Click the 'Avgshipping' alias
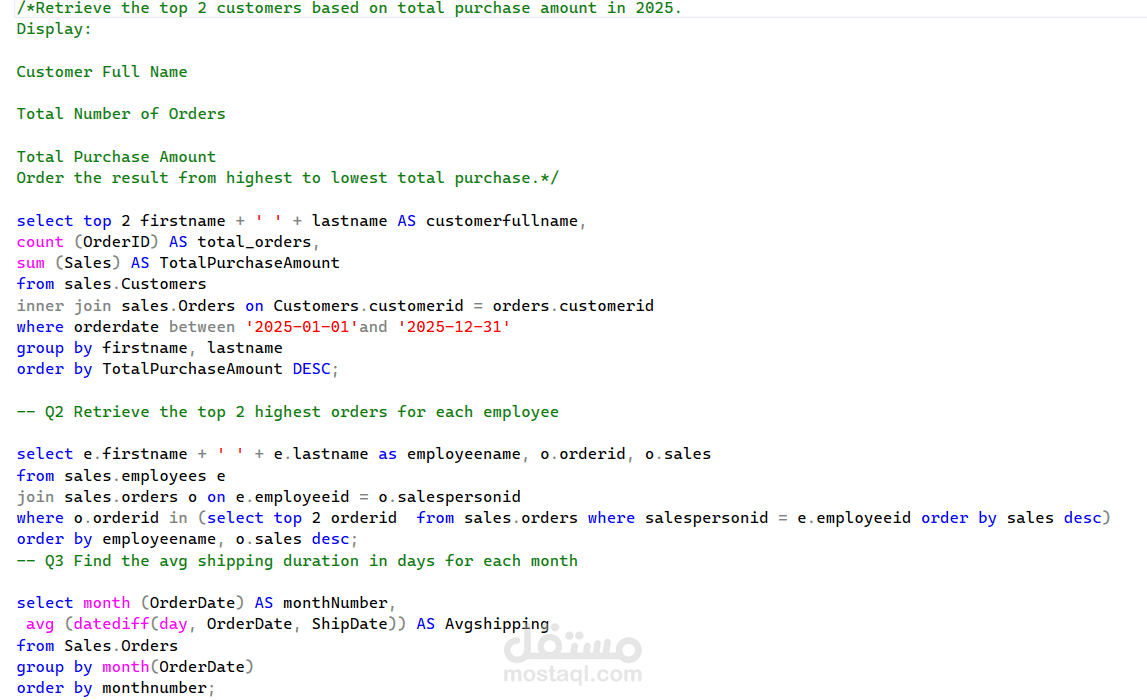Screen dimensions: 1147x700 (x=497, y=624)
